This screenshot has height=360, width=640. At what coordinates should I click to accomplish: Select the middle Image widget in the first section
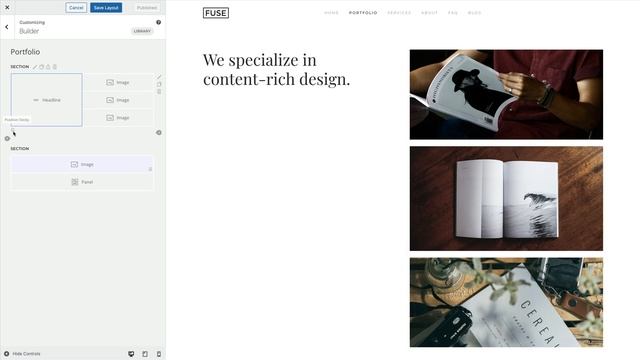pos(118,100)
